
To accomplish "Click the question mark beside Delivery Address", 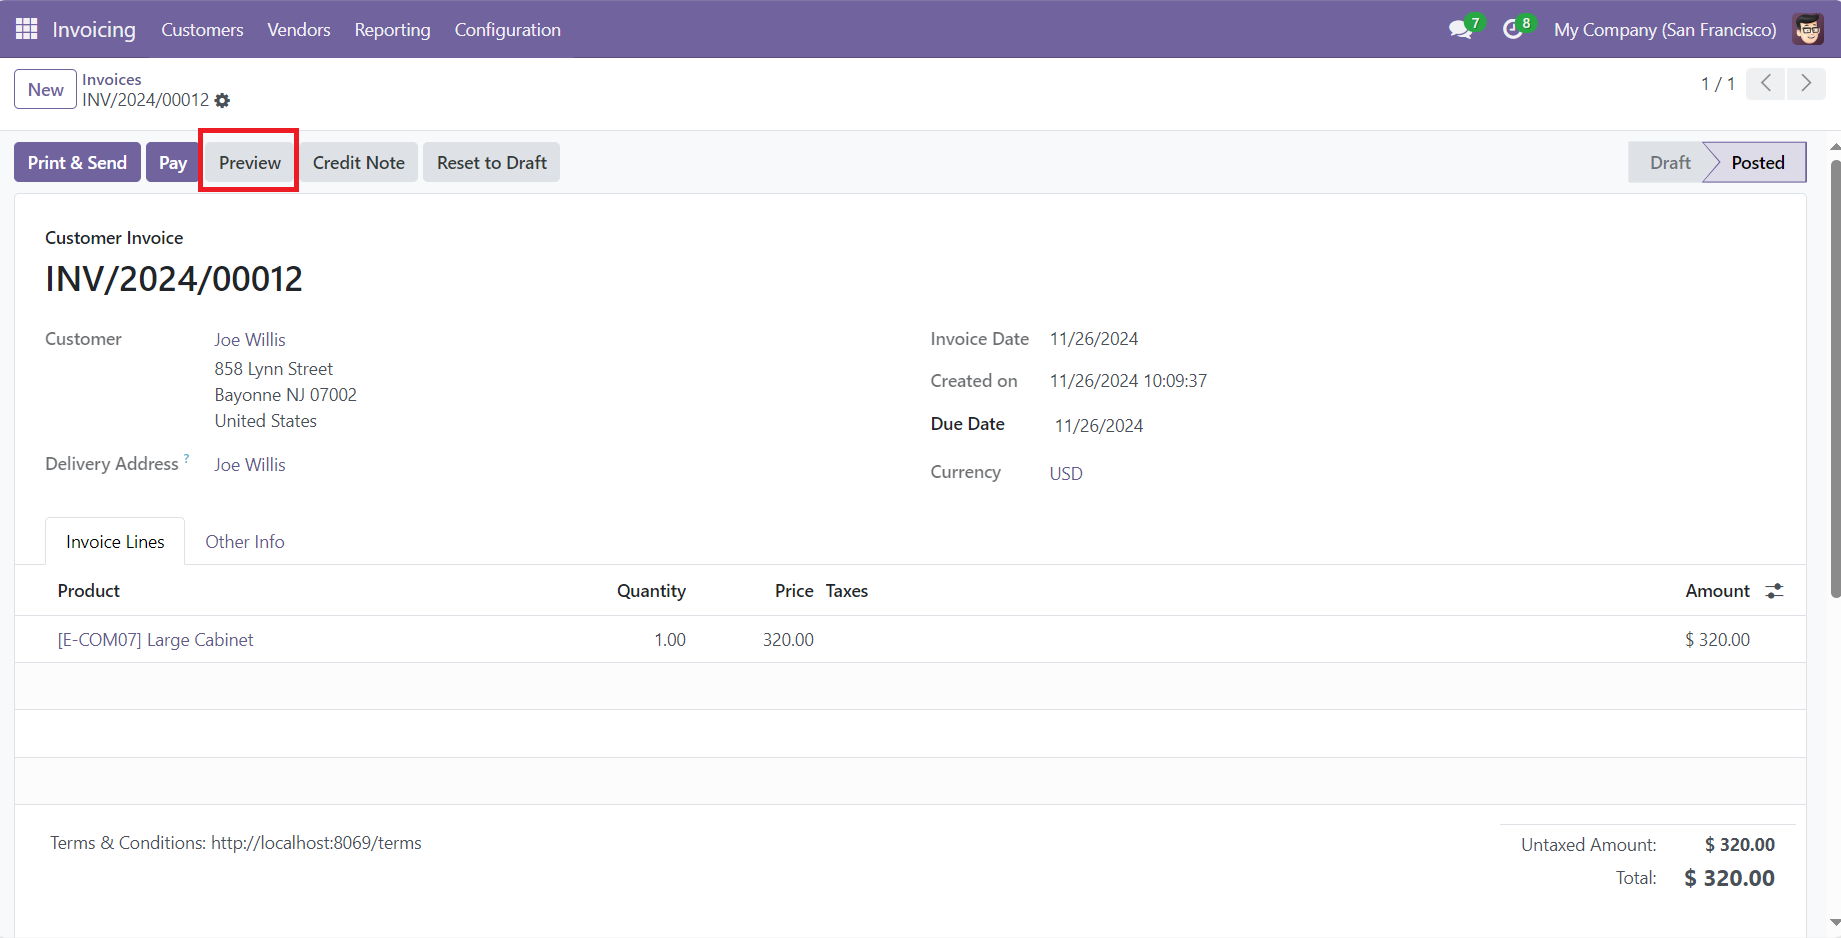I will [x=188, y=457].
